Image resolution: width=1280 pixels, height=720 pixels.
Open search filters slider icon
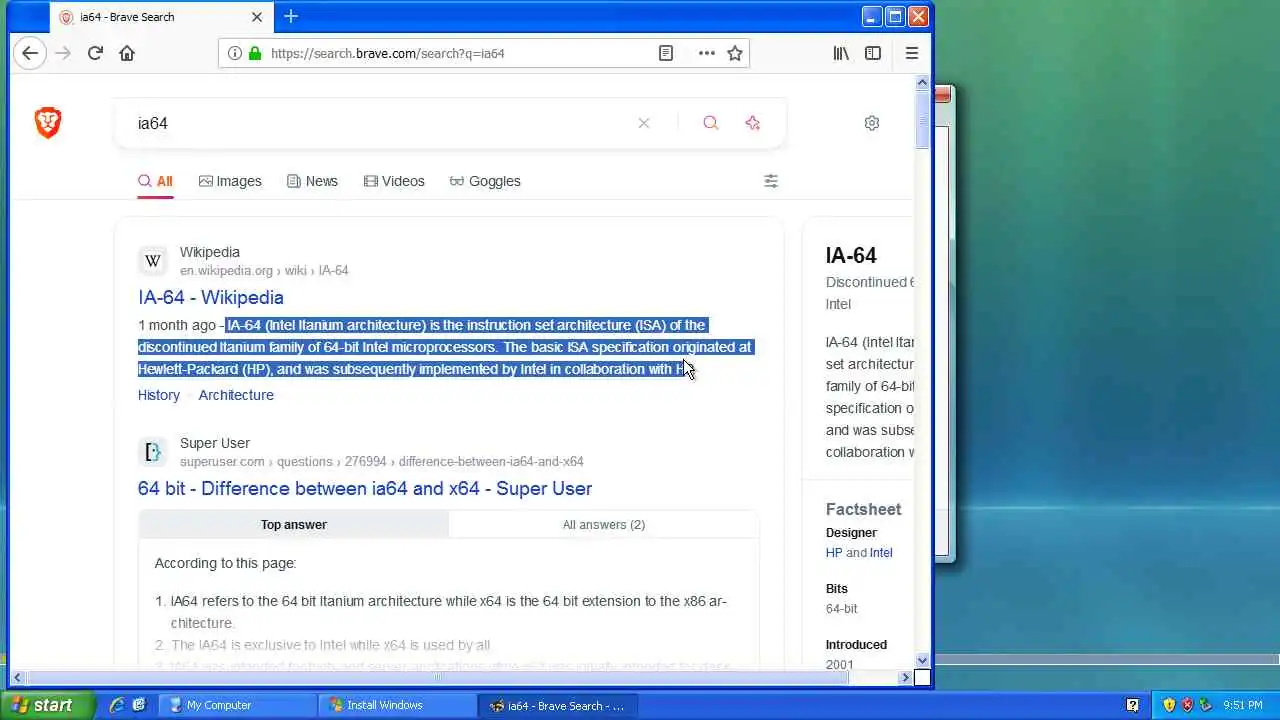tap(771, 181)
